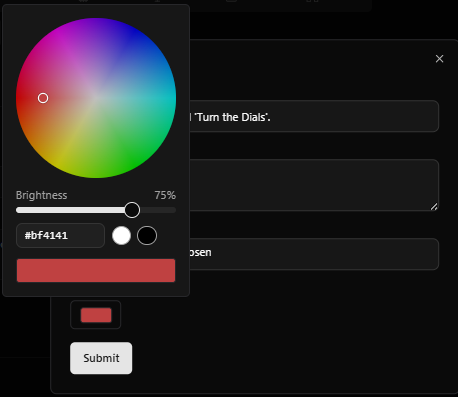Click the textarea resize grip icon

click(434, 207)
